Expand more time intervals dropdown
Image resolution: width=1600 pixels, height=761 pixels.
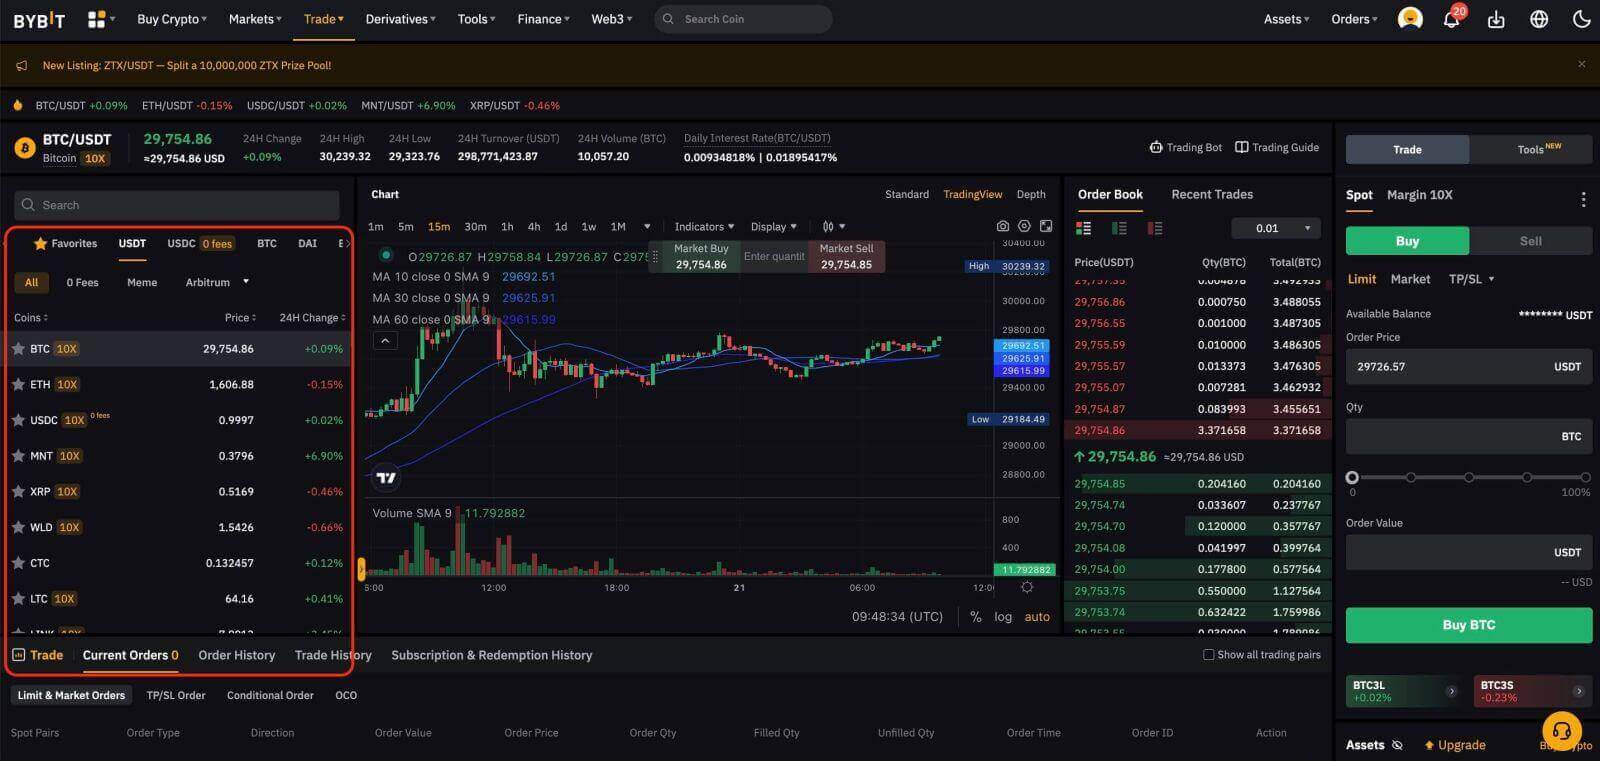click(647, 227)
